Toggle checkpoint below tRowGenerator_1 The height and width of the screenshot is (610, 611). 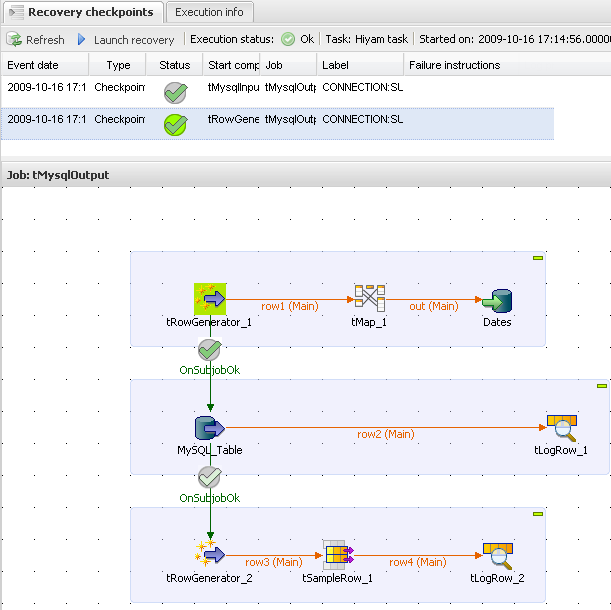[x=209, y=350]
